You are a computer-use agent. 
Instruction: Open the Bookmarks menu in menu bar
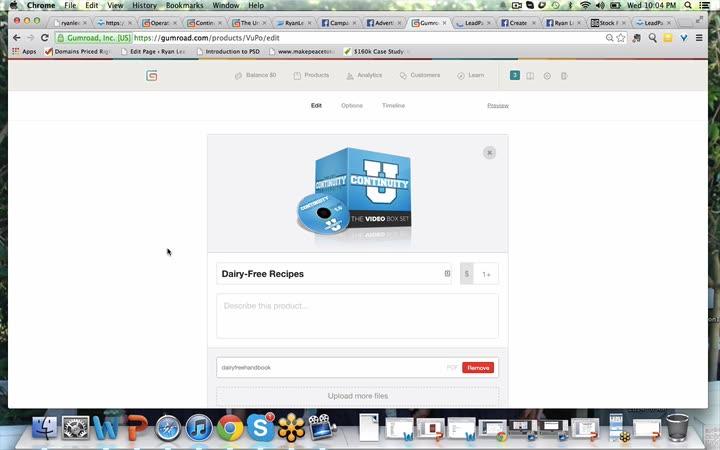tap(184, 5)
